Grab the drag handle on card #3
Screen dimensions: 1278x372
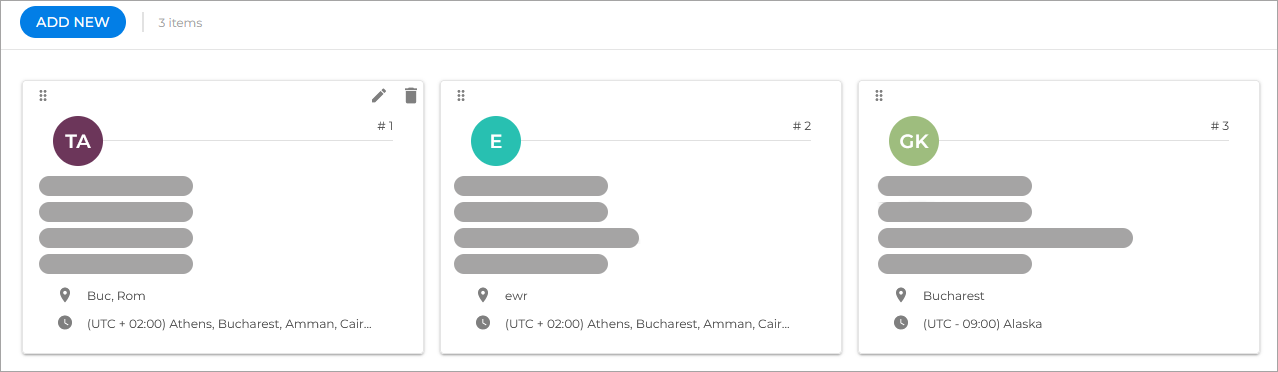pyautogui.click(x=879, y=96)
